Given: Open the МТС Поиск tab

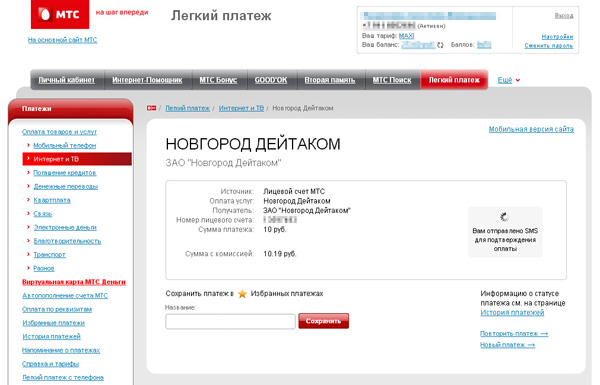Looking at the screenshot, I should (392, 80).
